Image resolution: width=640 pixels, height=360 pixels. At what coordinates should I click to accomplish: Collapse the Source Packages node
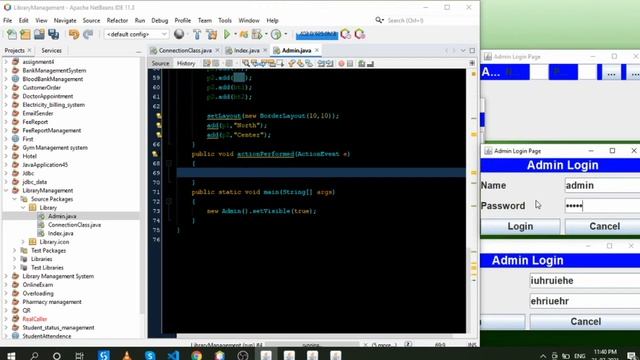pos(14,199)
